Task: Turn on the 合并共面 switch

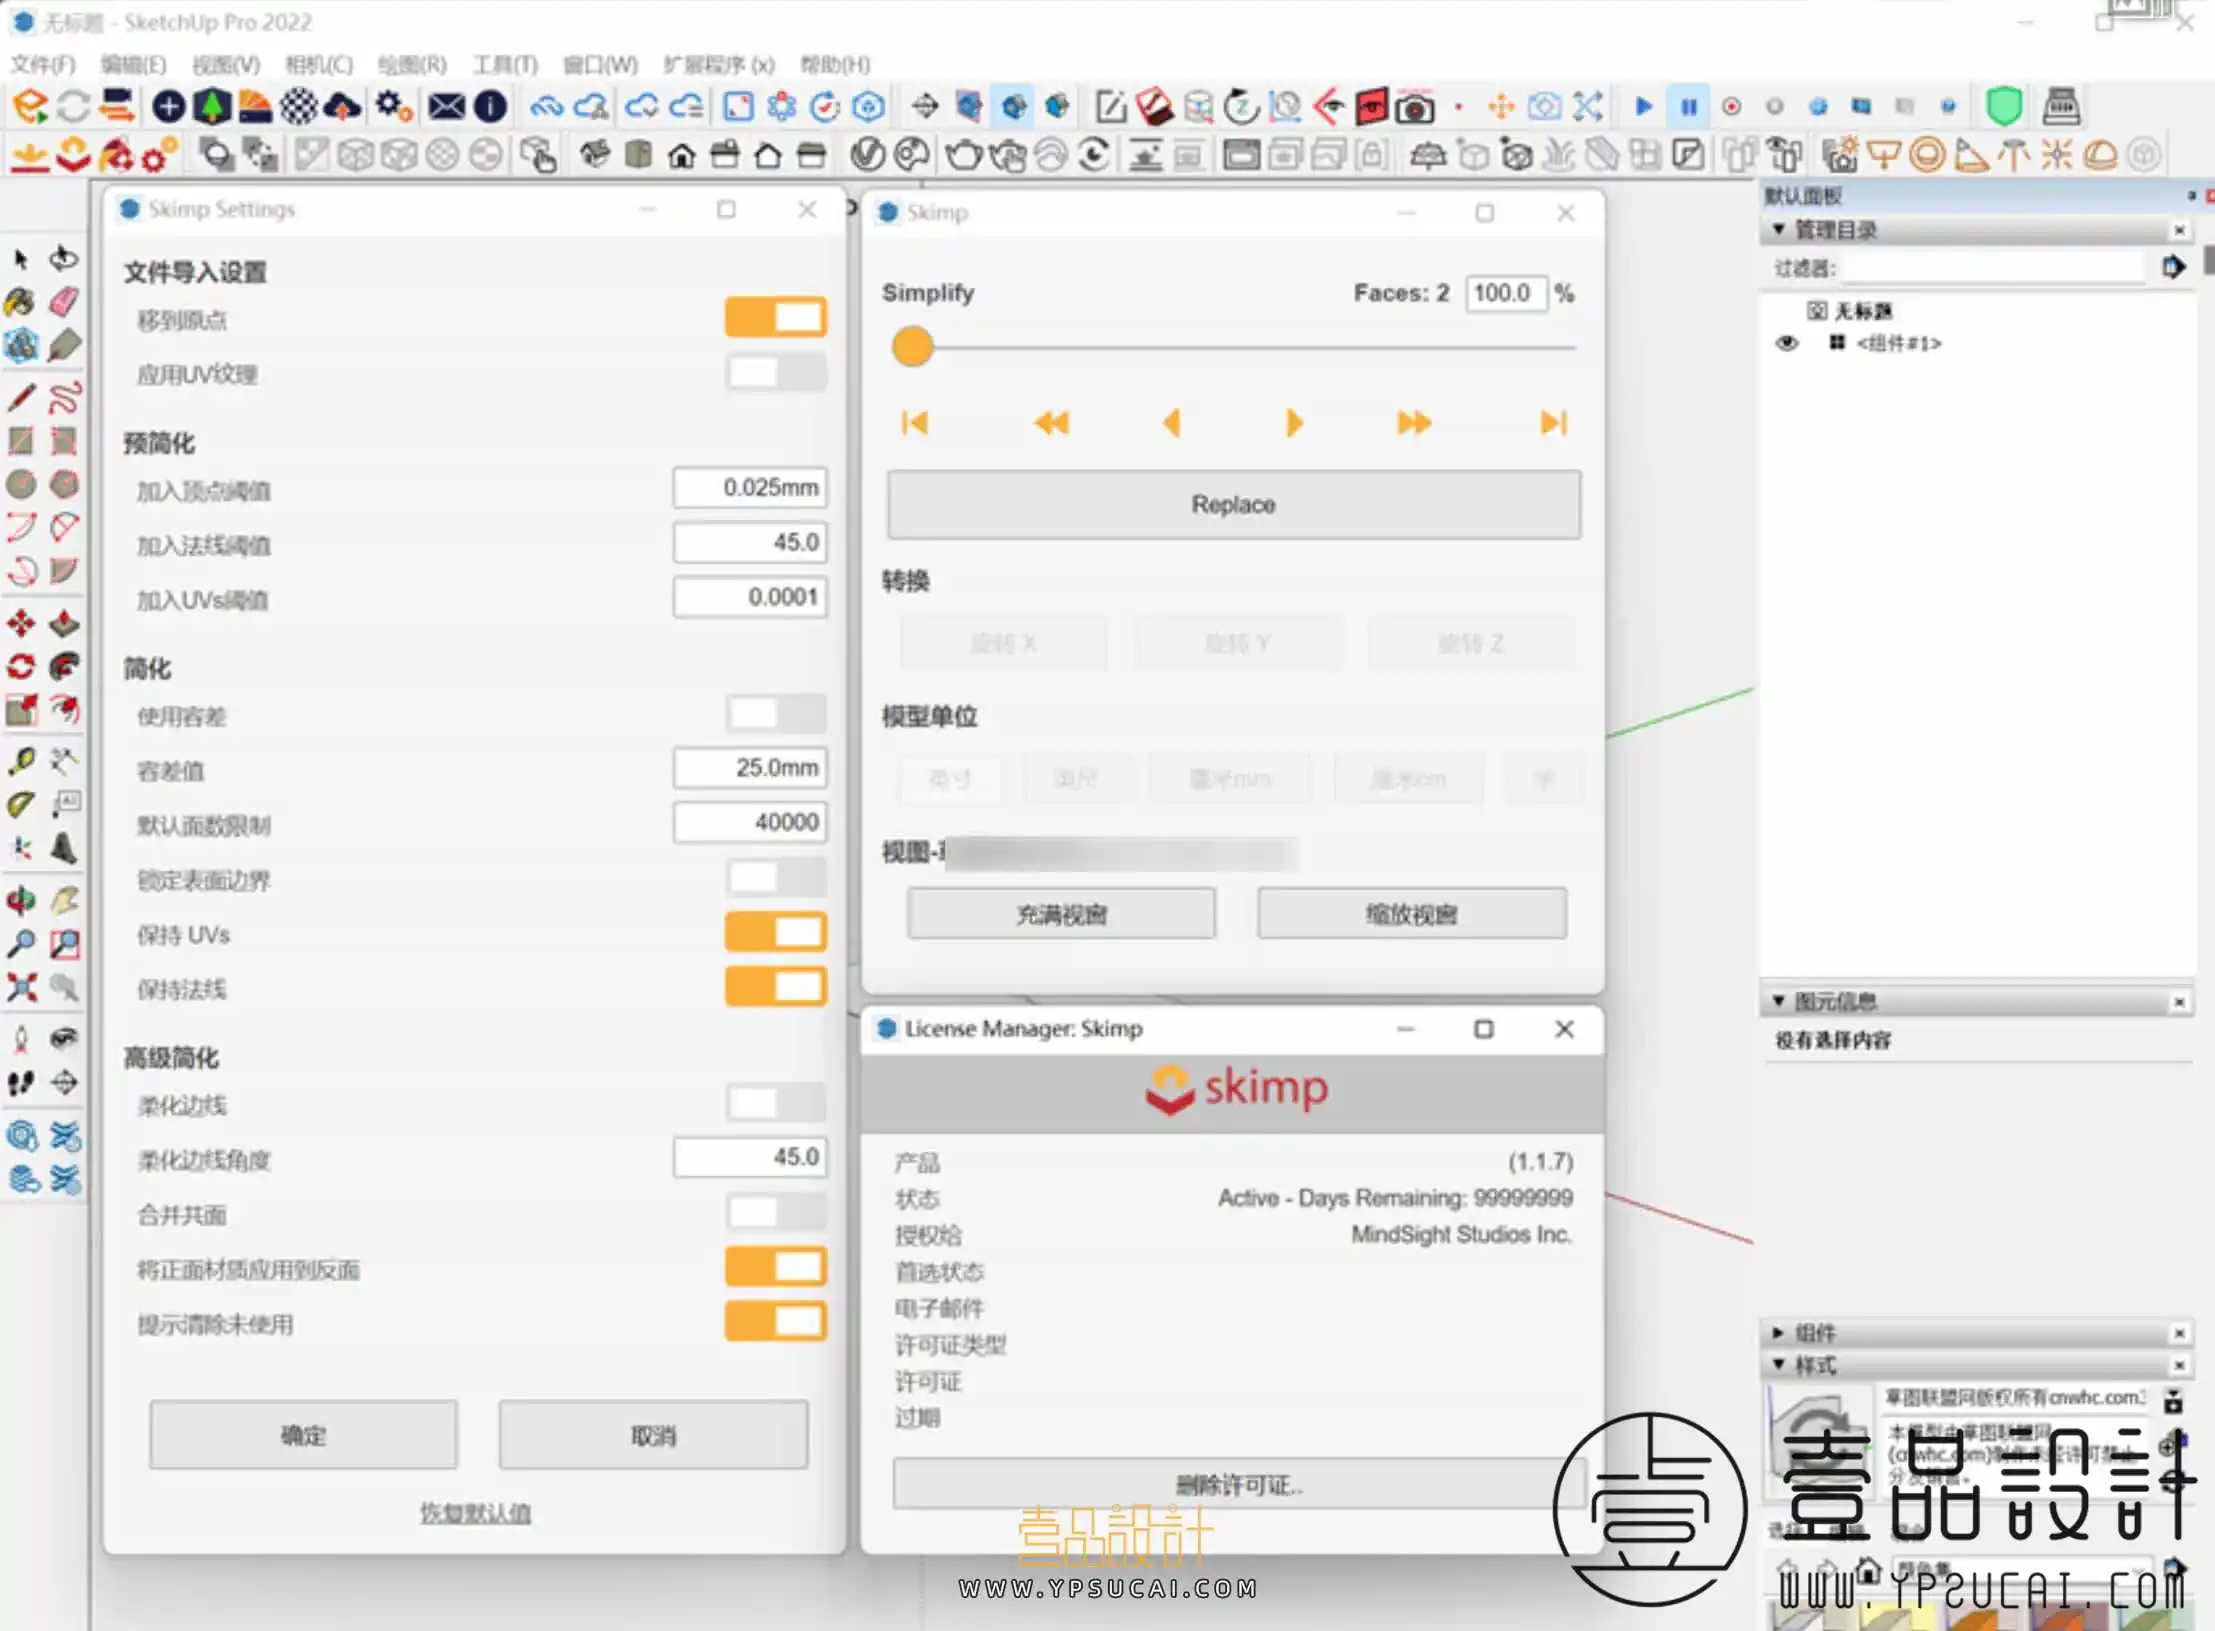Action: click(776, 1213)
